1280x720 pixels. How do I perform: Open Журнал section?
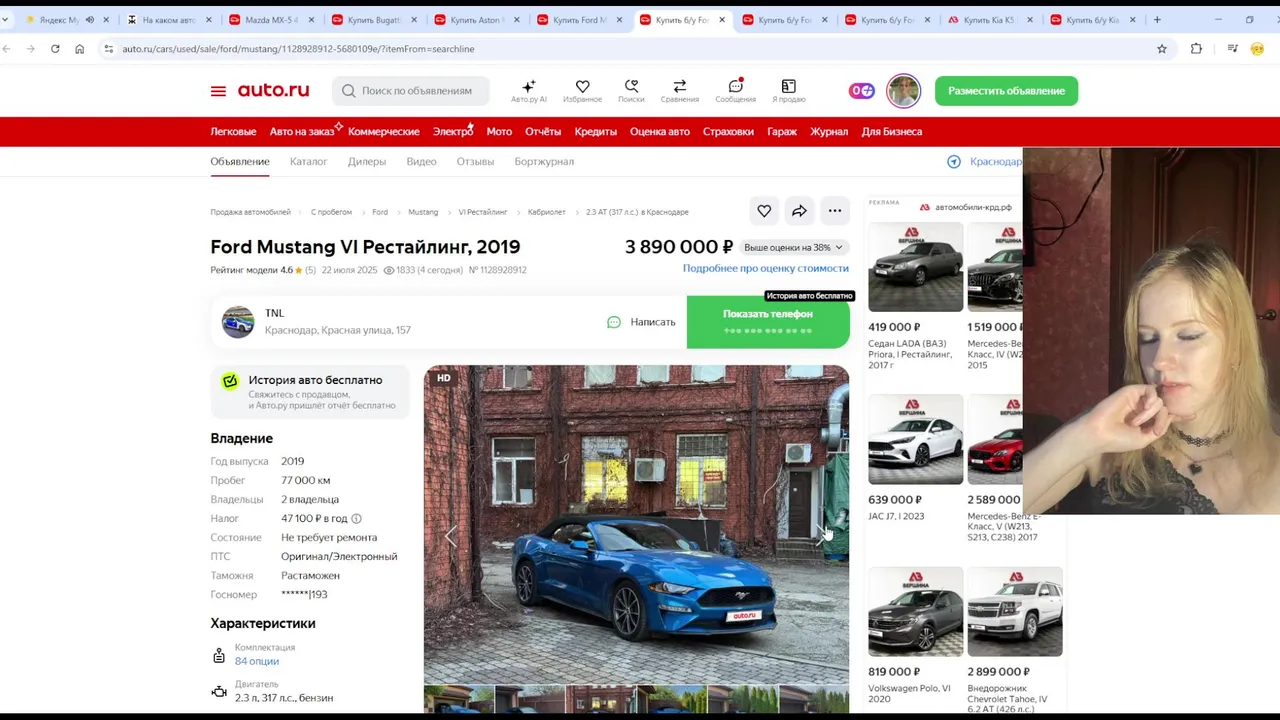click(x=829, y=132)
